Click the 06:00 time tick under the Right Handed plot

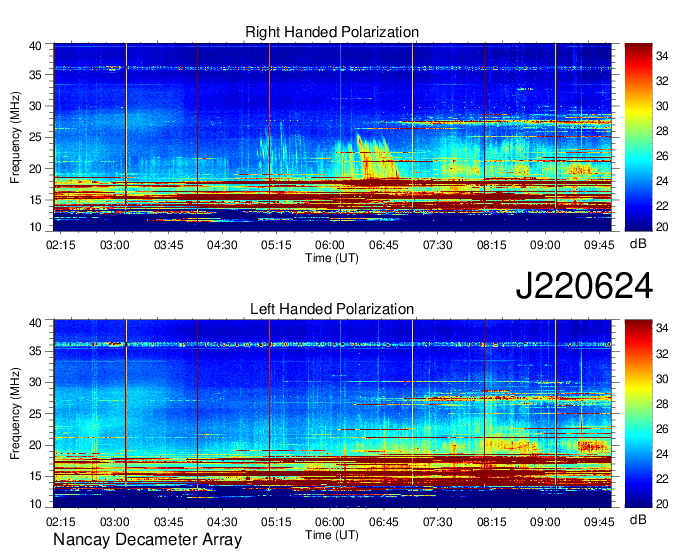[330, 245]
